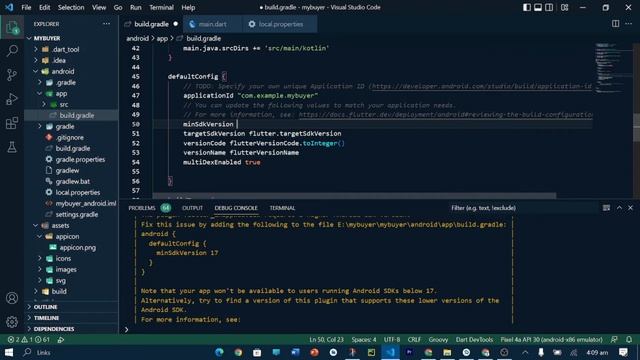Toggle the debug console view options icon

pos(607,208)
